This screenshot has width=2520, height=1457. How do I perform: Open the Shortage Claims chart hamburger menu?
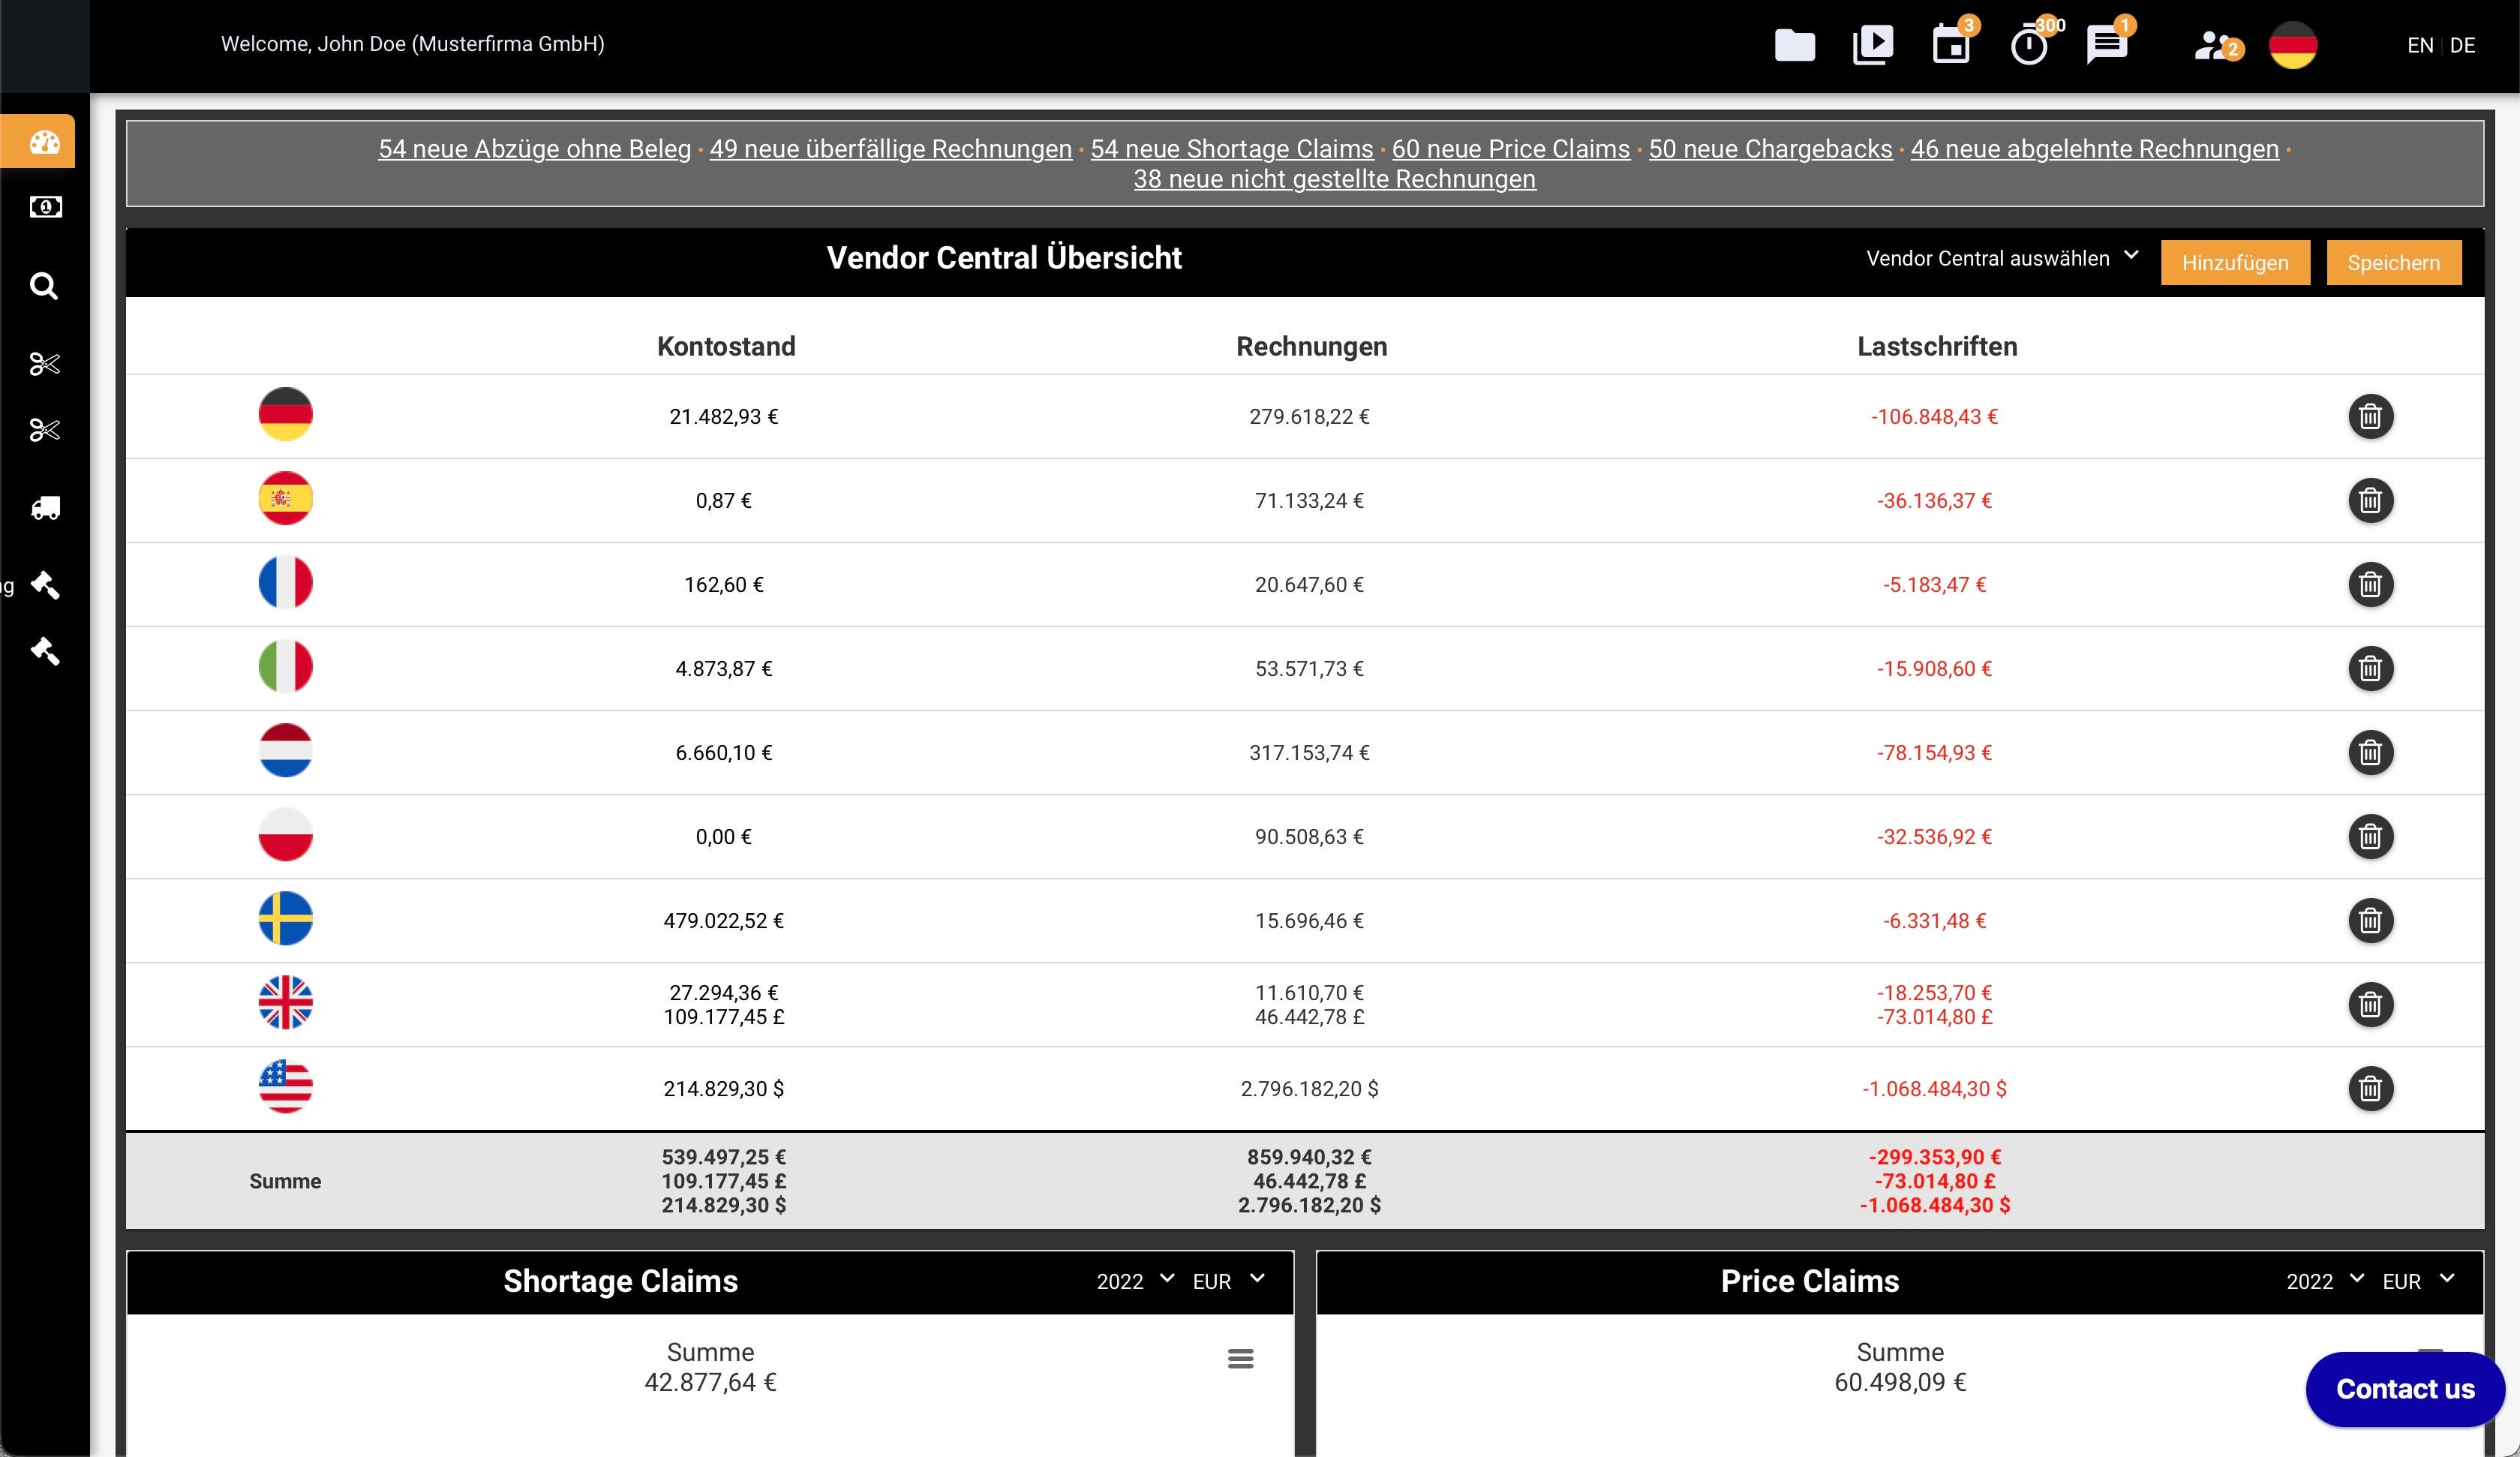click(1240, 1358)
